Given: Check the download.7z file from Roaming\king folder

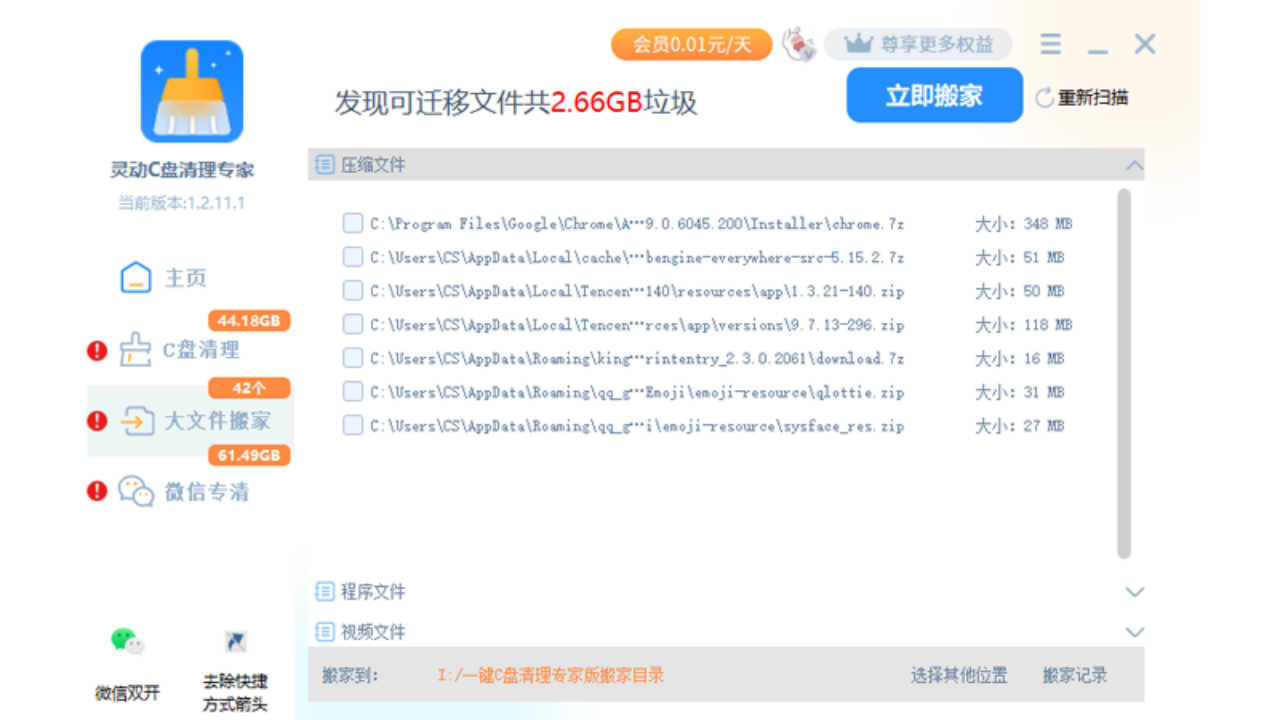Looking at the screenshot, I should 353,357.
